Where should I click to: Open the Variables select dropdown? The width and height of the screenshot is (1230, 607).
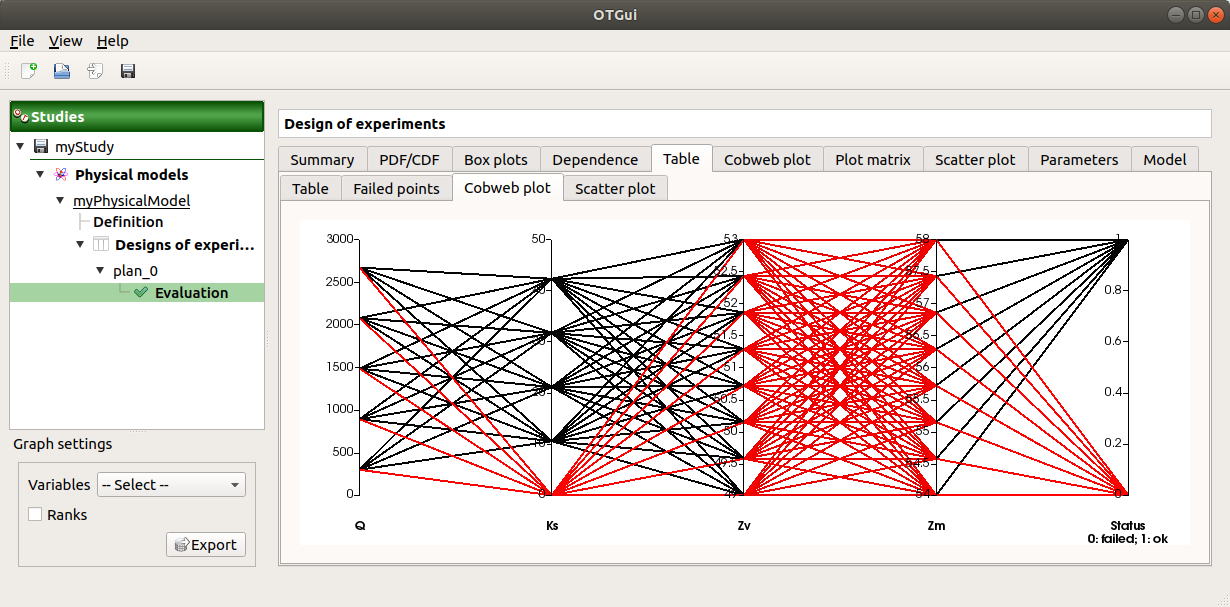click(x=171, y=485)
